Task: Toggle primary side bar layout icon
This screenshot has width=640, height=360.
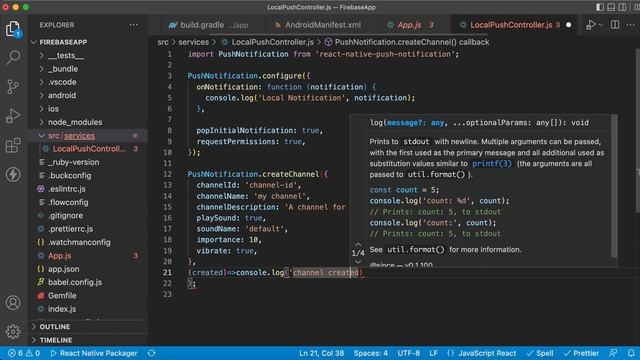Action: click(600, 7)
